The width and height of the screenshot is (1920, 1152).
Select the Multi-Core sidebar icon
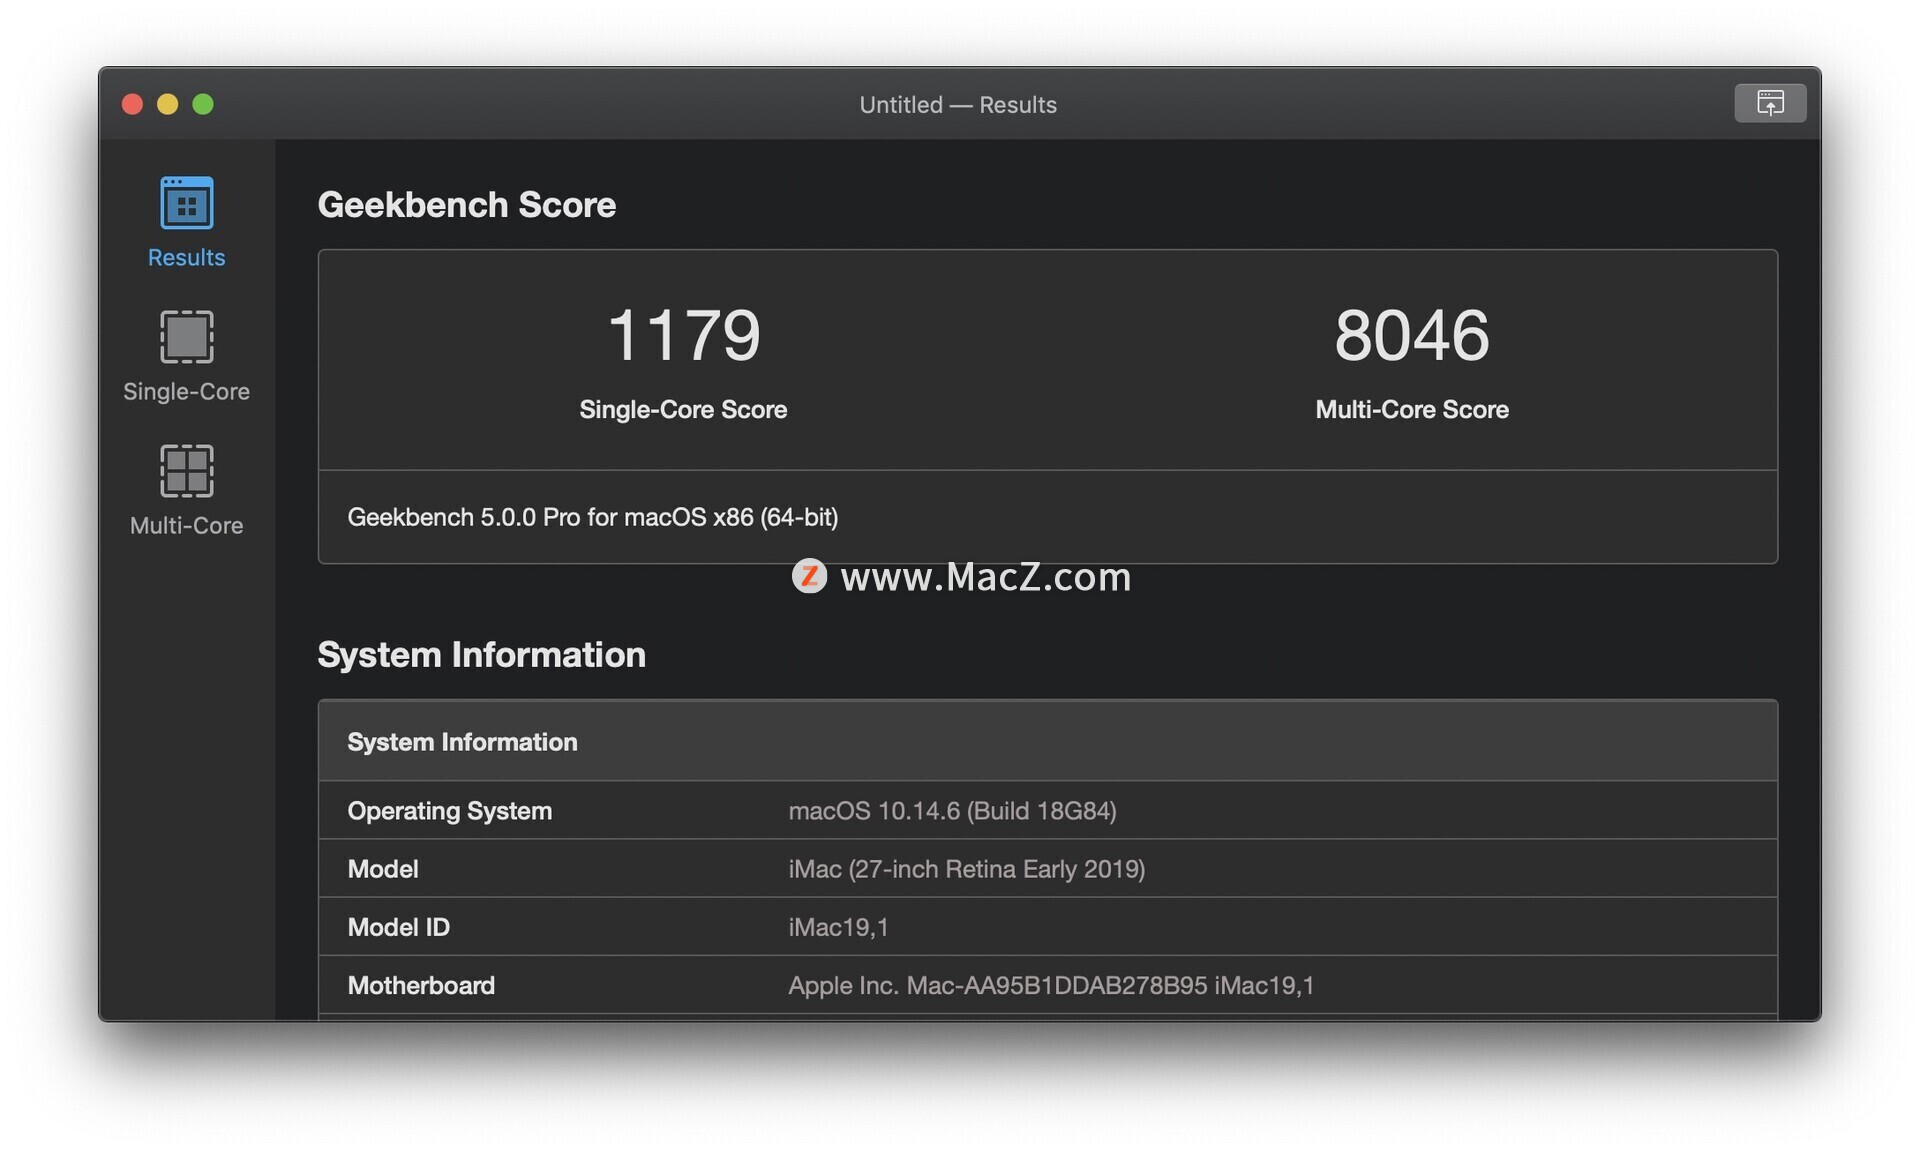click(x=186, y=471)
